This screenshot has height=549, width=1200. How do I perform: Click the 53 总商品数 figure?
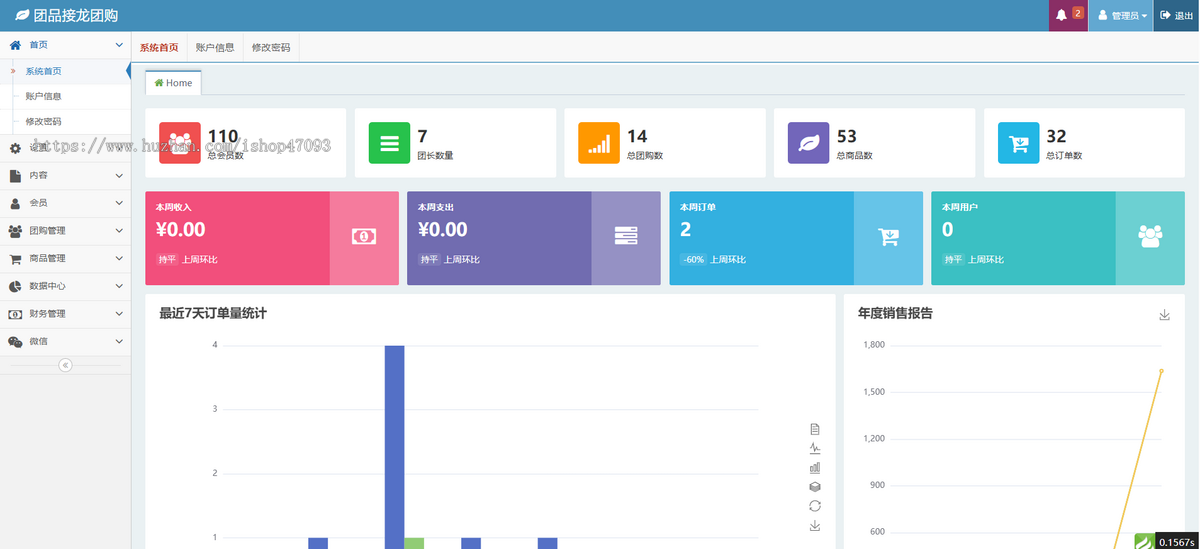click(847, 137)
